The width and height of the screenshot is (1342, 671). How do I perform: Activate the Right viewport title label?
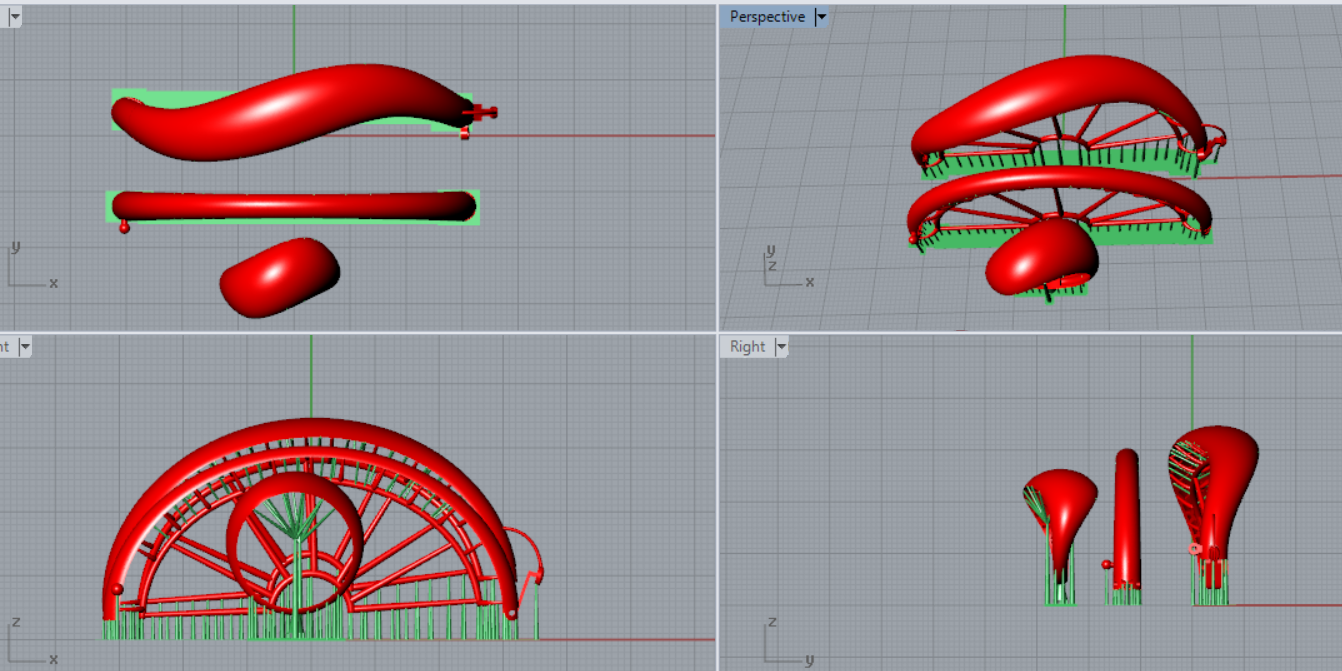click(747, 347)
